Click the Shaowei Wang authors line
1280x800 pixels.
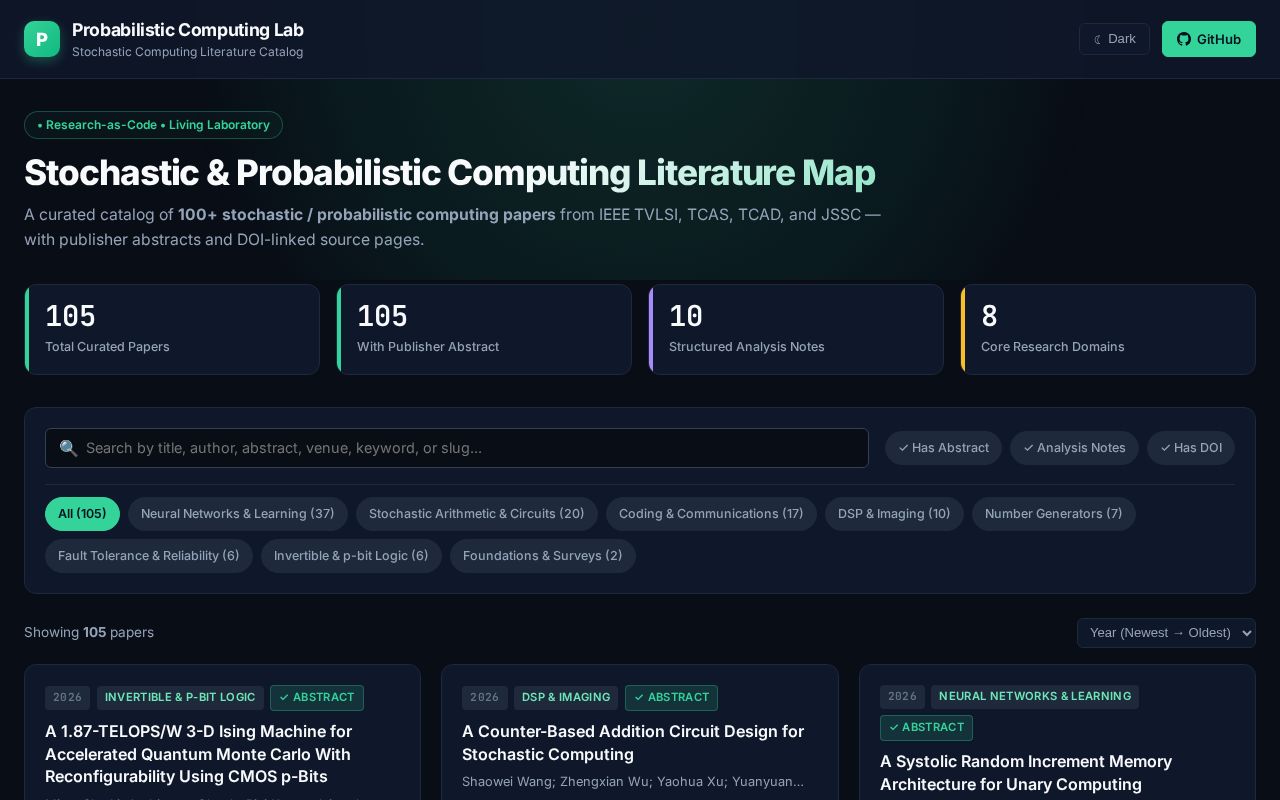coord(633,782)
